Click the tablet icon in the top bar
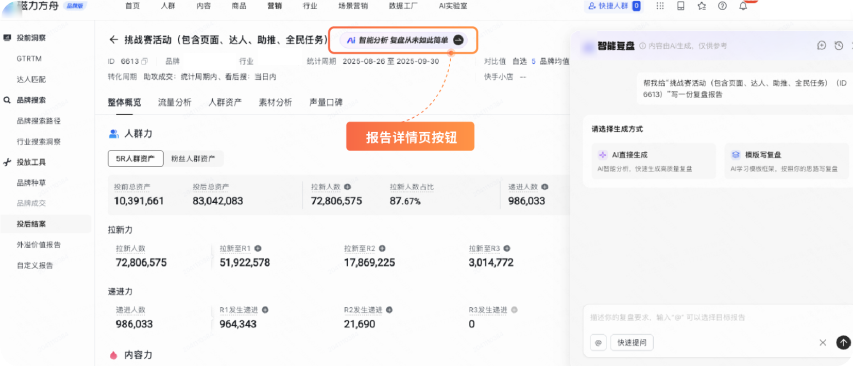 (681, 6)
